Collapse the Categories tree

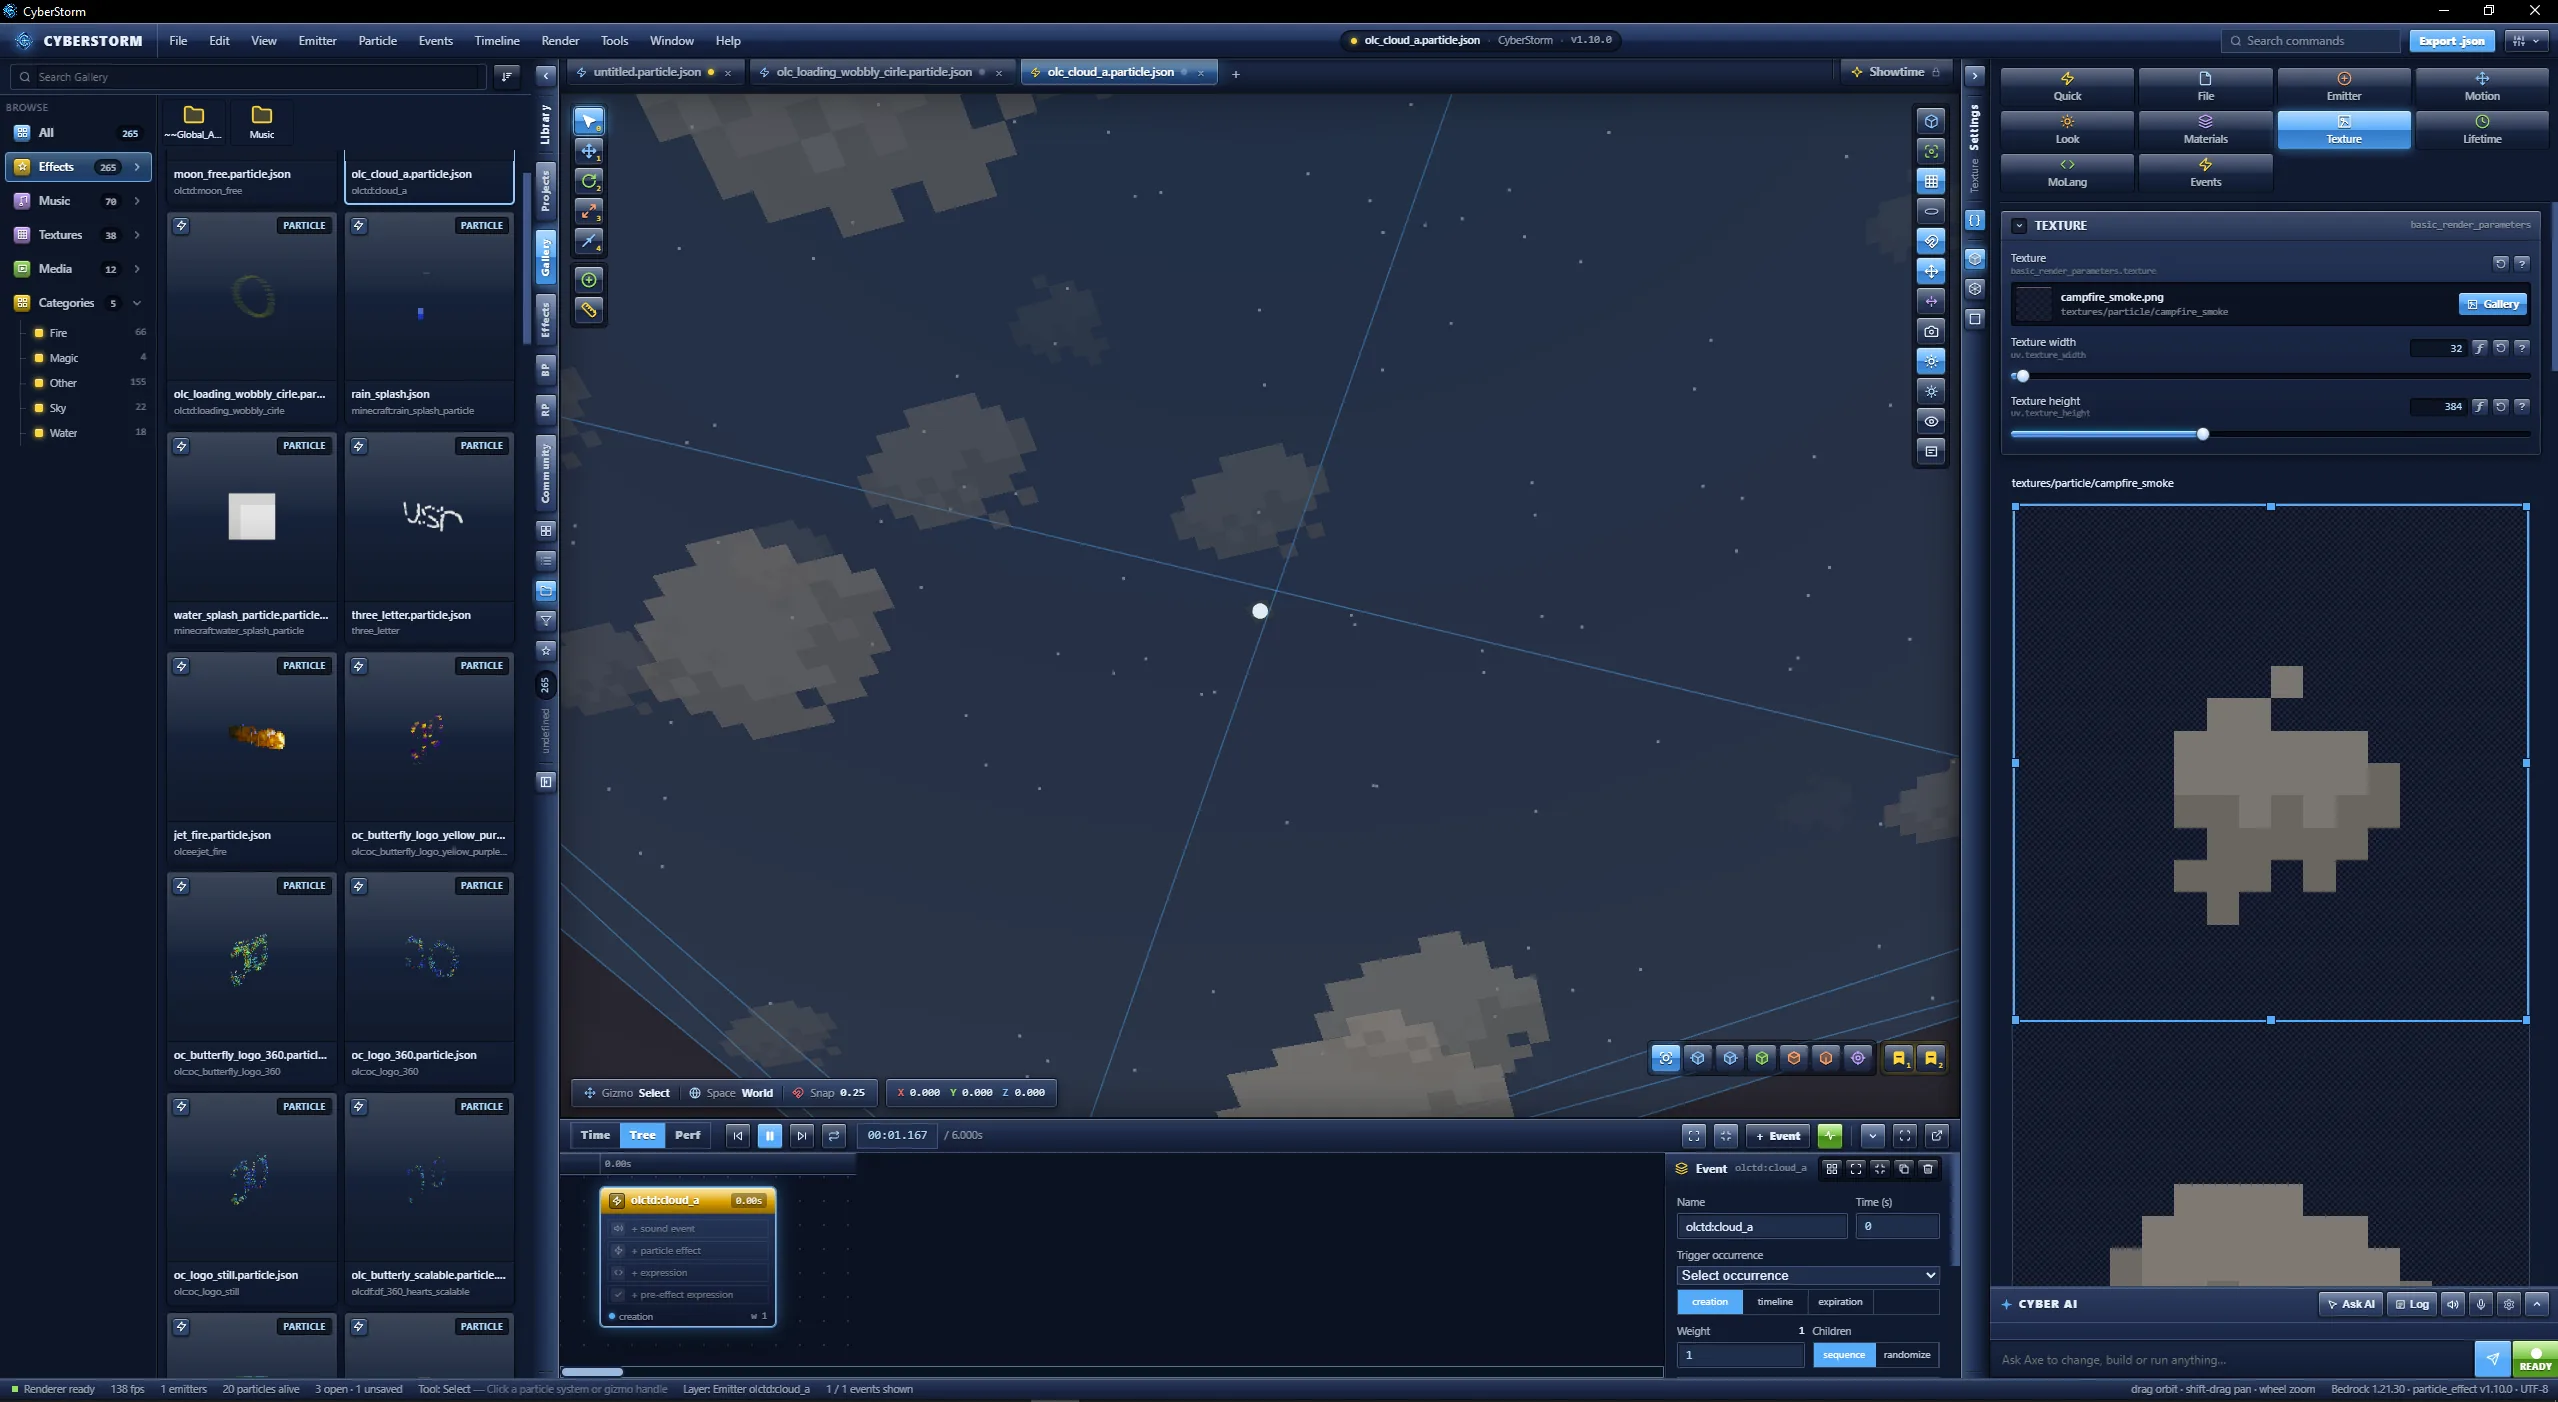point(137,303)
